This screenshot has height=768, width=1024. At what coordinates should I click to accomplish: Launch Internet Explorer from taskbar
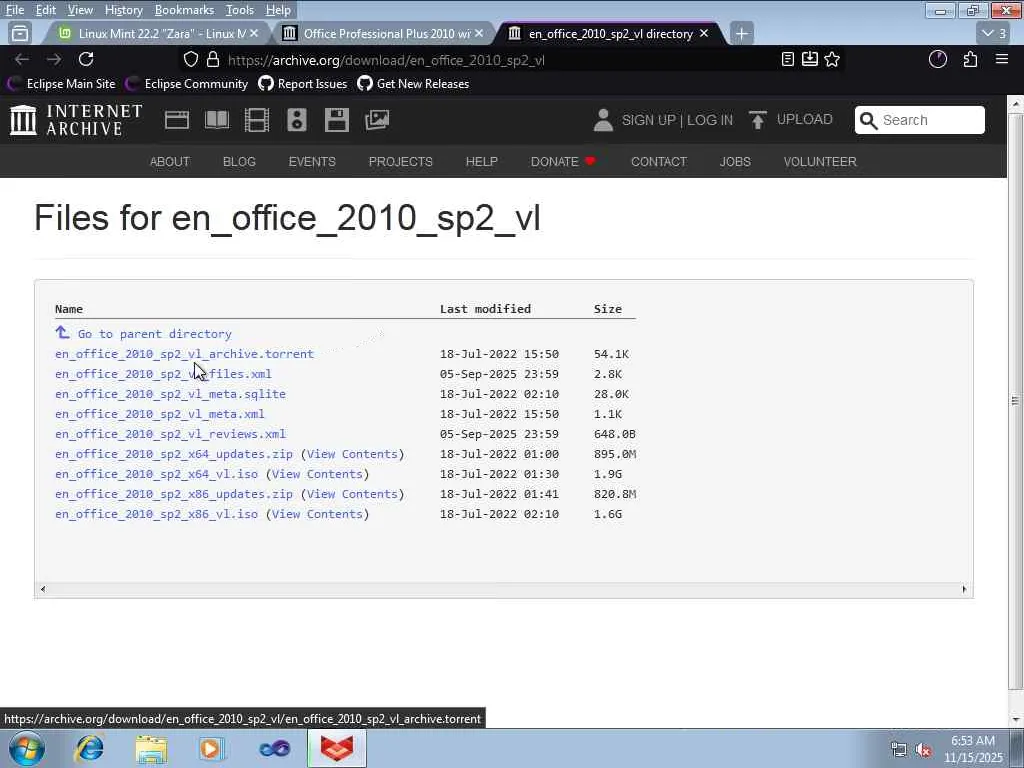click(x=89, y=748)
